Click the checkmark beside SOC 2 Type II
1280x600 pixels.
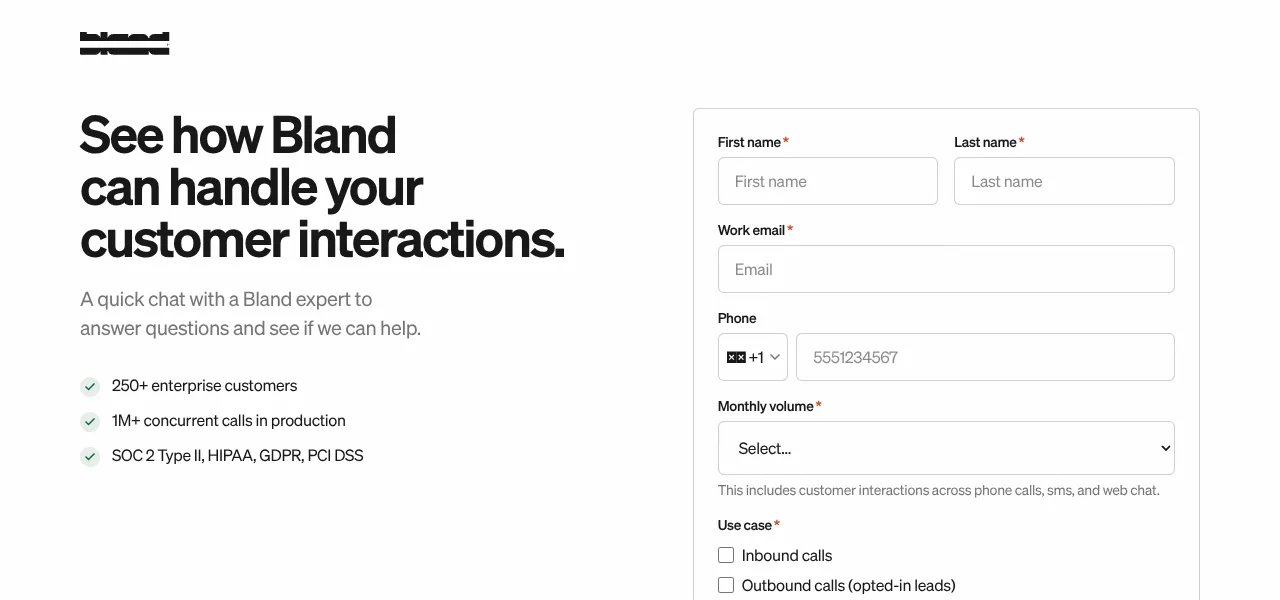(90, 457)
